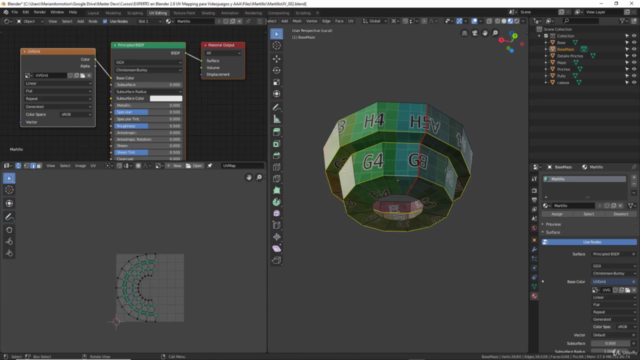Image resolution: width=640 pixels, height=360 pixels.
Task: Hide the Pinchos object in outliner
Action: (634, 69)
